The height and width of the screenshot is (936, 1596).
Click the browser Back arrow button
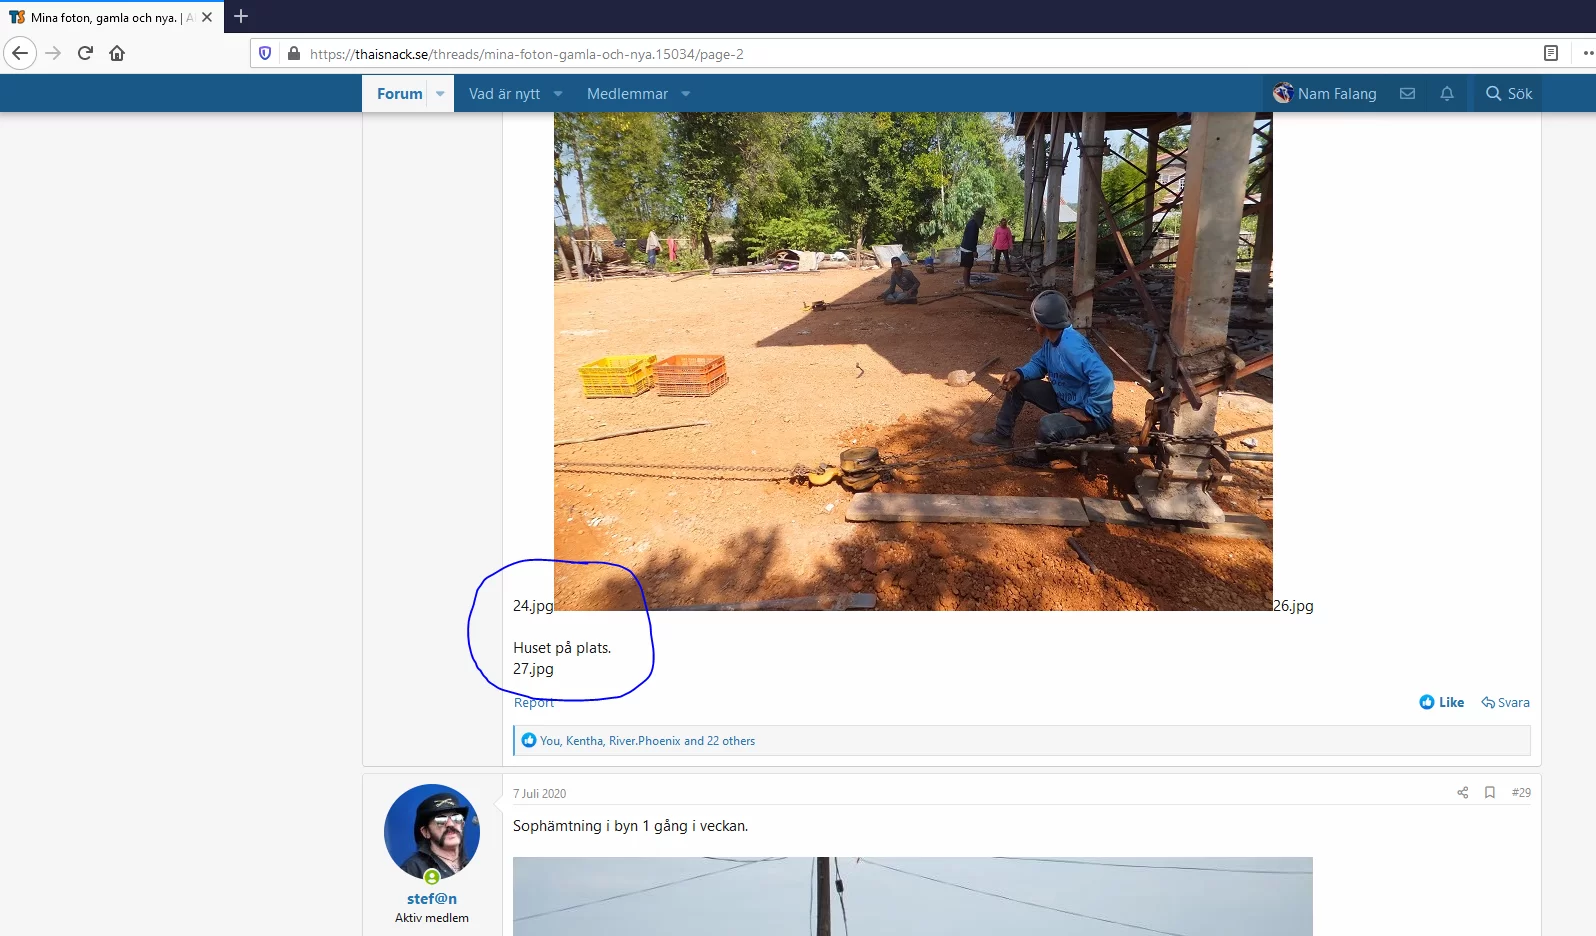(20, 53)
